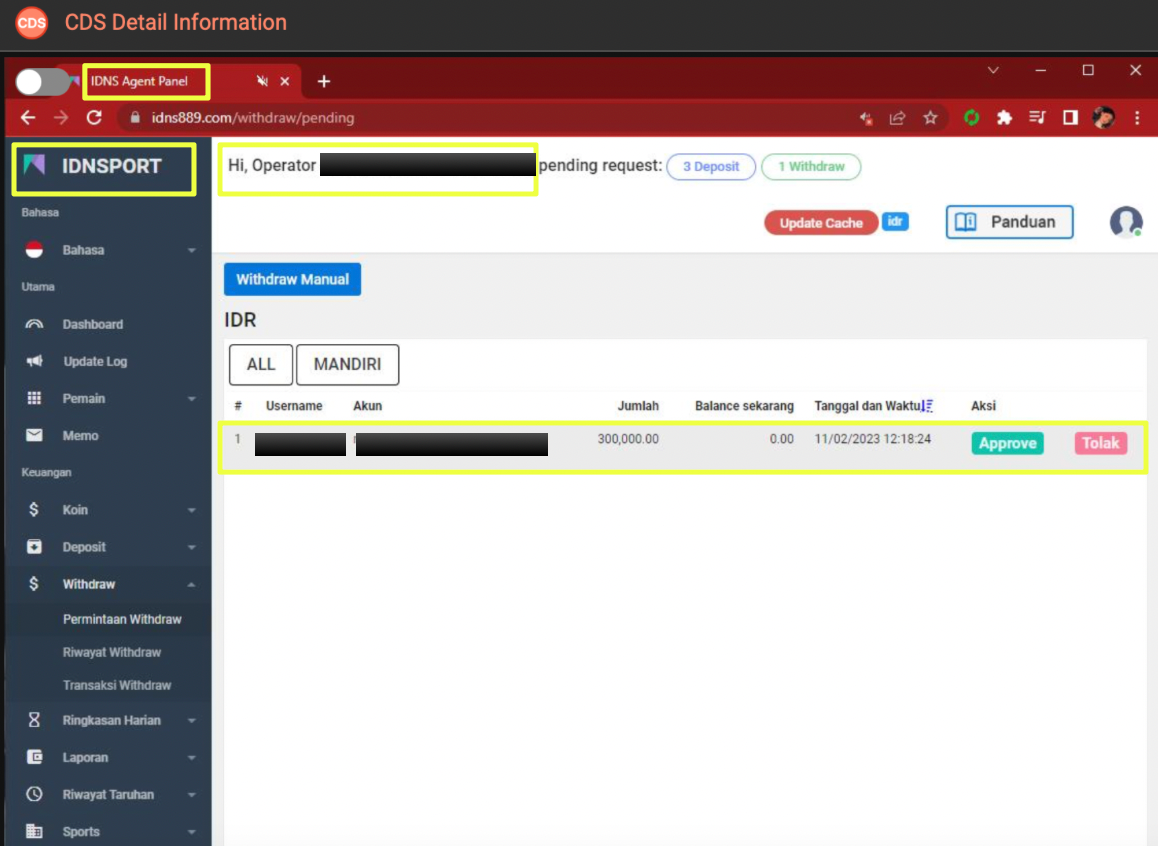Open Riwayat Withdraw menu item
The height and width of the screenshot is (846, 1158).
click(112, 652)
